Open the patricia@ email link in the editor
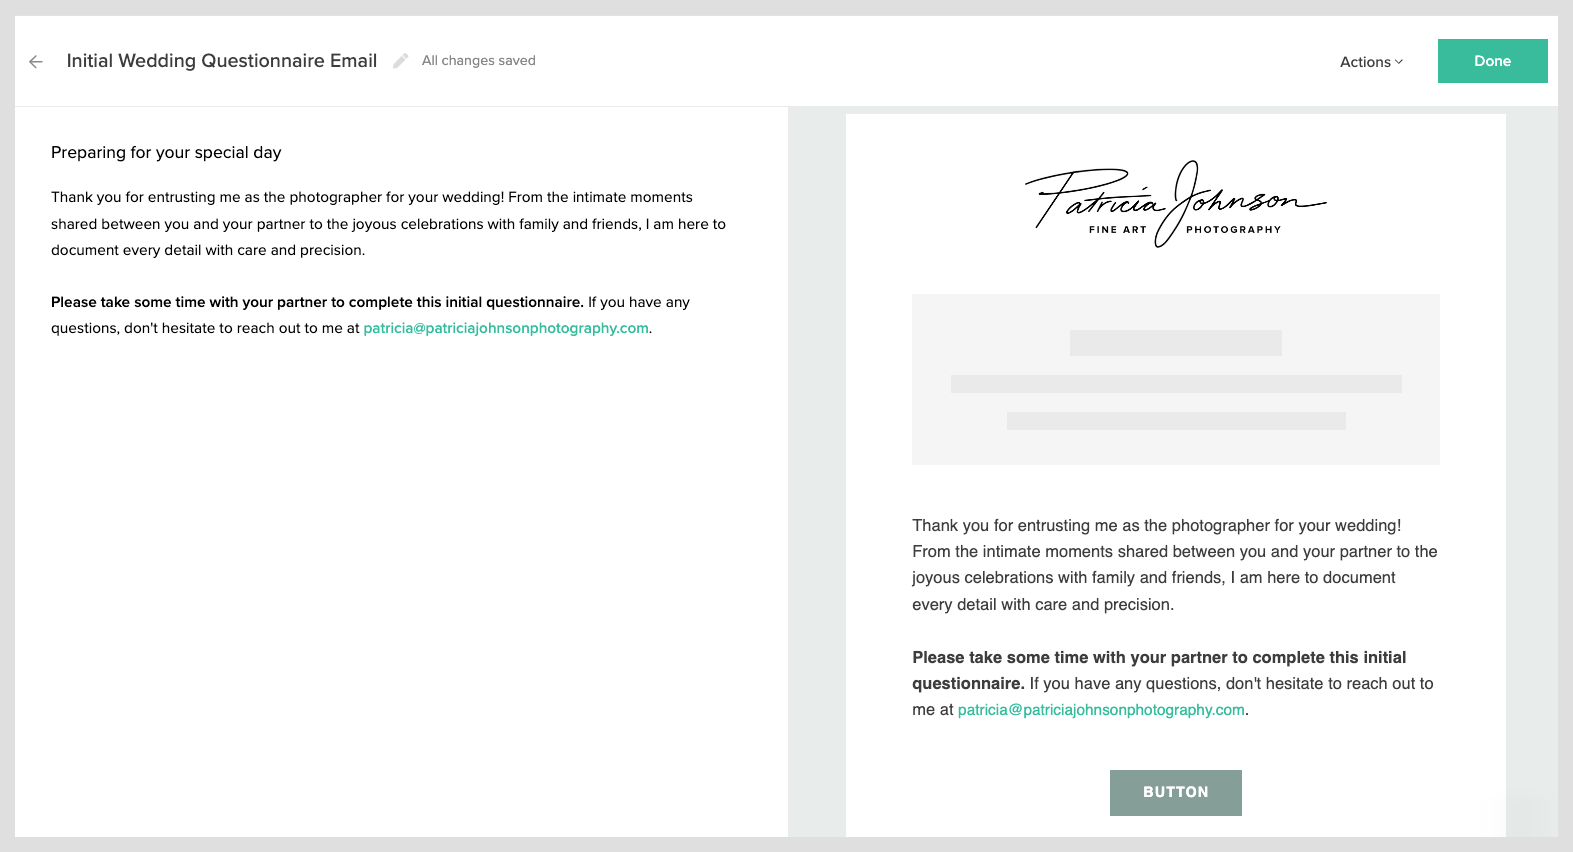This screenshot has width=1573, height=852. point(505,328)
